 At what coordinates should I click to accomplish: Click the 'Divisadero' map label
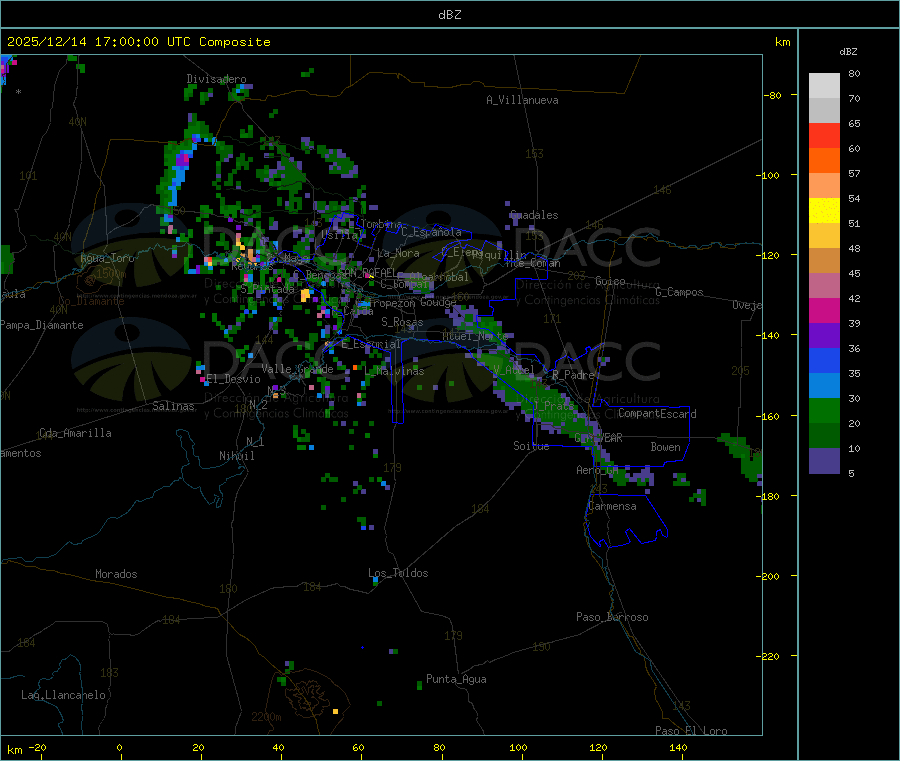[216, 79]
